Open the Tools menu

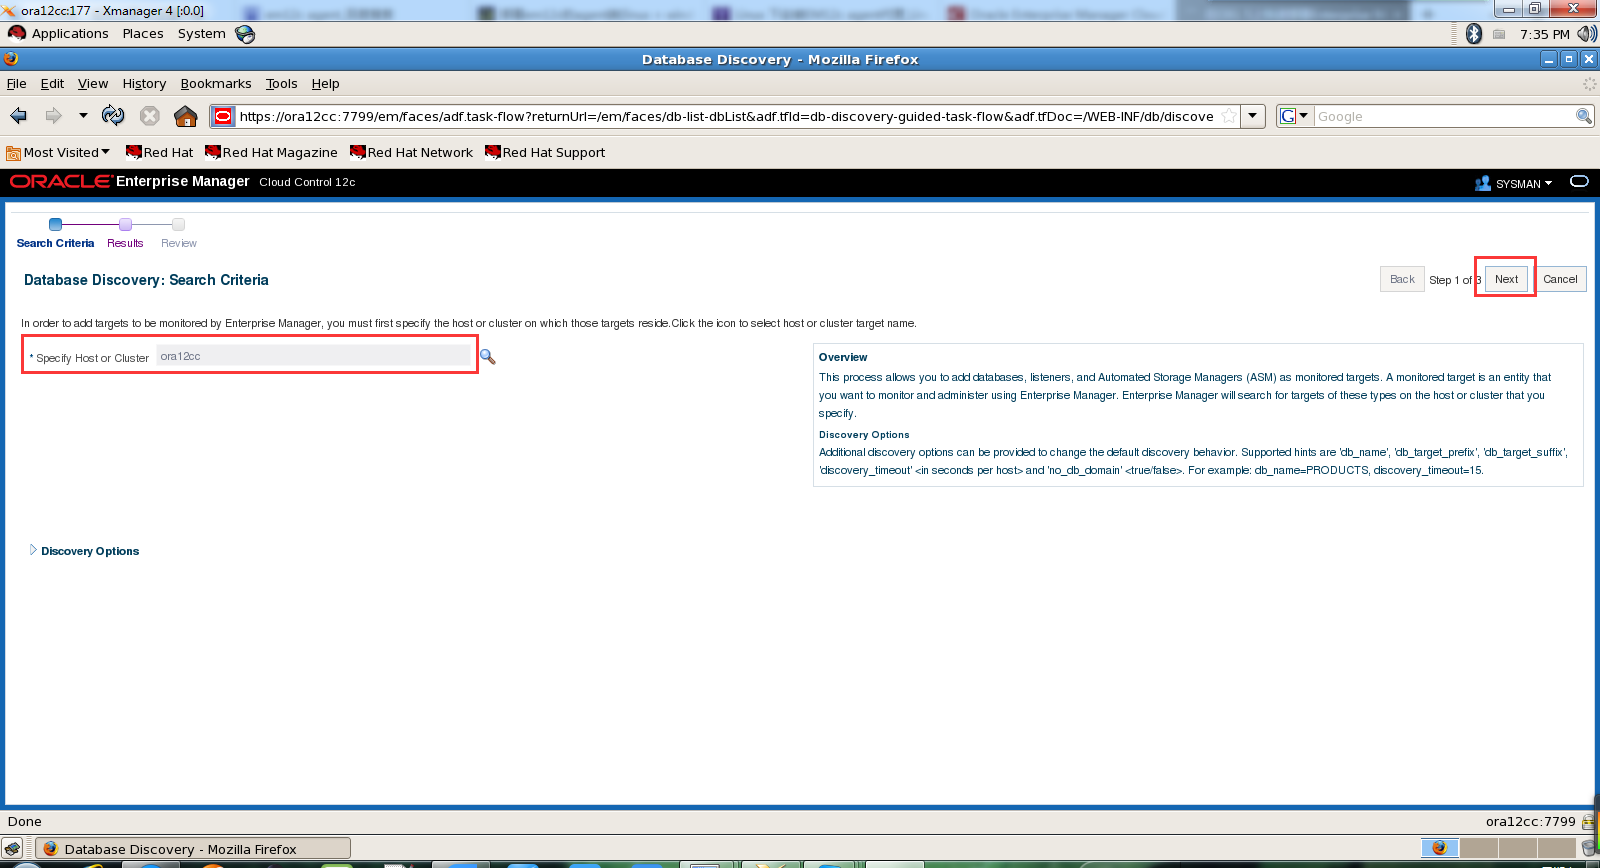tap(281, 84)
